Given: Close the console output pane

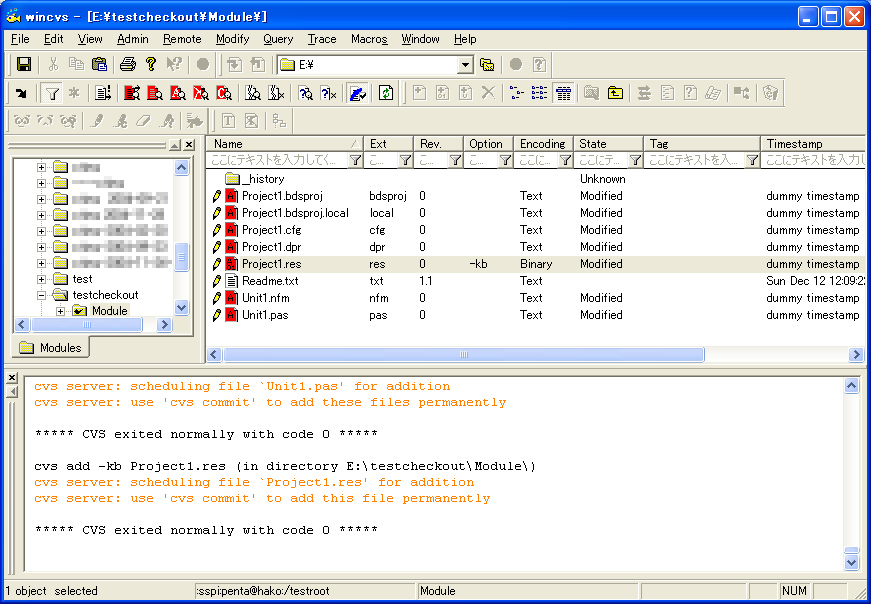Looking at the screenshot, I should click(12, 378).
